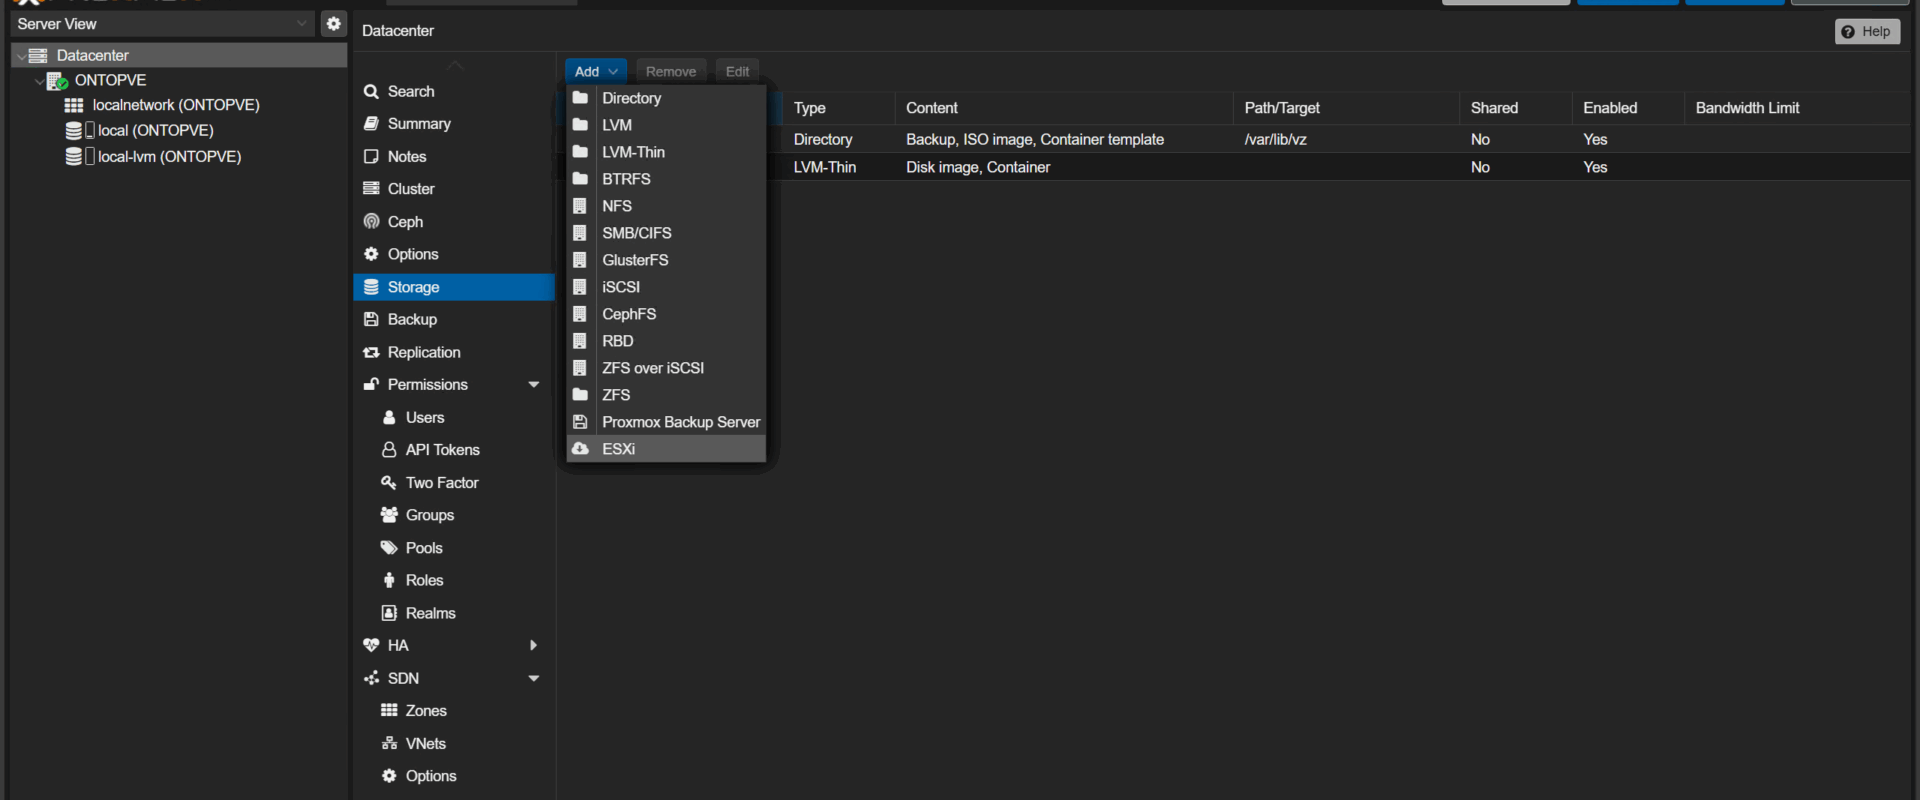Click the Pools tags icon
This screenshot has width=1920, height=800.
pyautogui.click(x=389, y=548)
